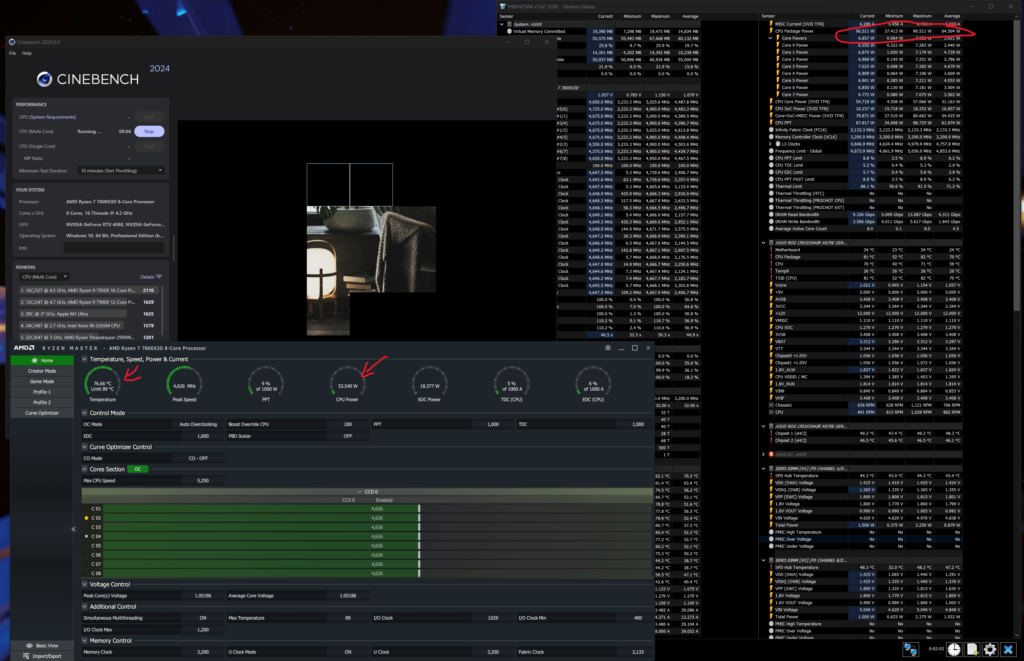Collapse the Core Powers group in HWiNFO
Screen dimensions: 1024x661
point(771,38)
